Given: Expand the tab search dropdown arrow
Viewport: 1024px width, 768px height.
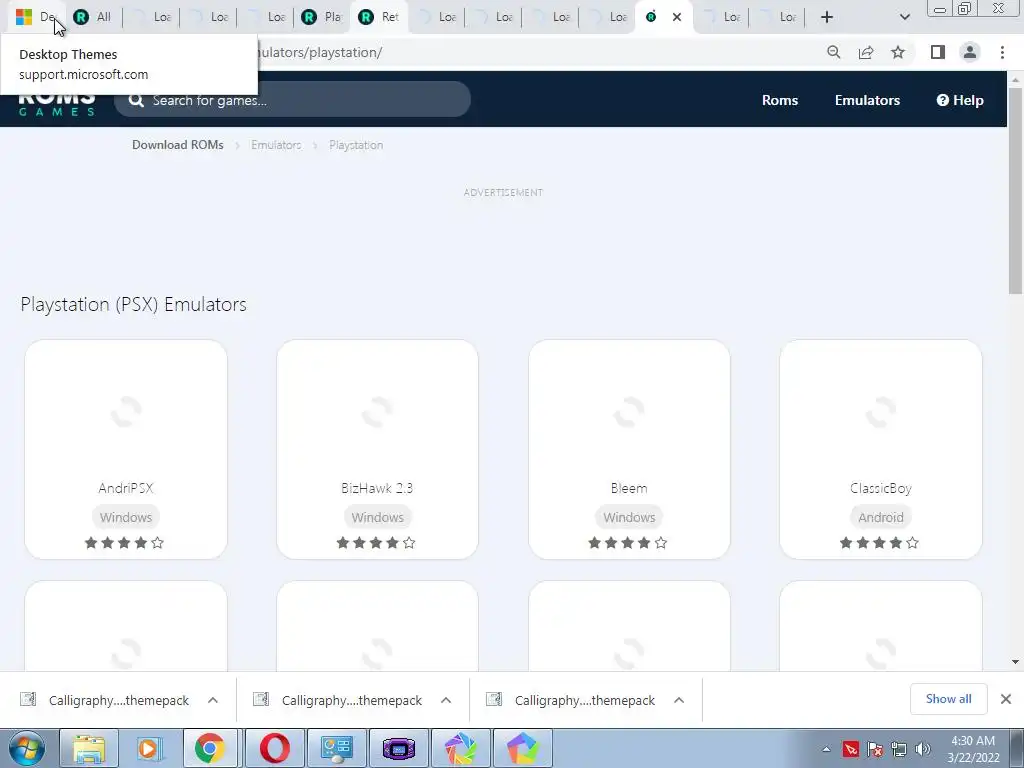Looking at the screenshot, I should tap(904, 17).
